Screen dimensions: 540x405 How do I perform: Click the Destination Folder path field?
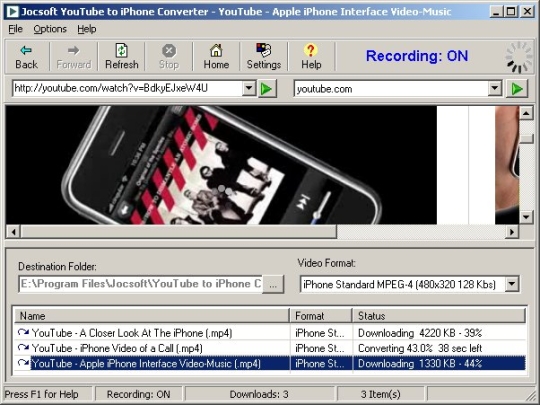(141, 284)
